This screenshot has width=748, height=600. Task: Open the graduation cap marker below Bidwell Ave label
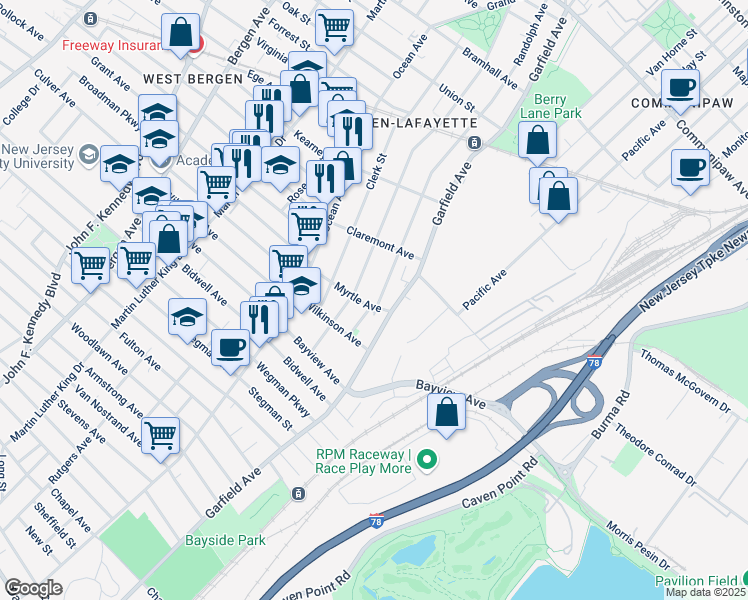tap(187, 320)
